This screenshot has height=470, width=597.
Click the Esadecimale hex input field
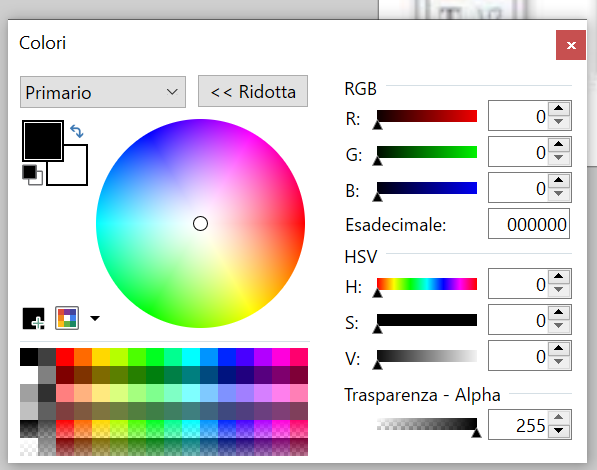click(x=529, y=224)
